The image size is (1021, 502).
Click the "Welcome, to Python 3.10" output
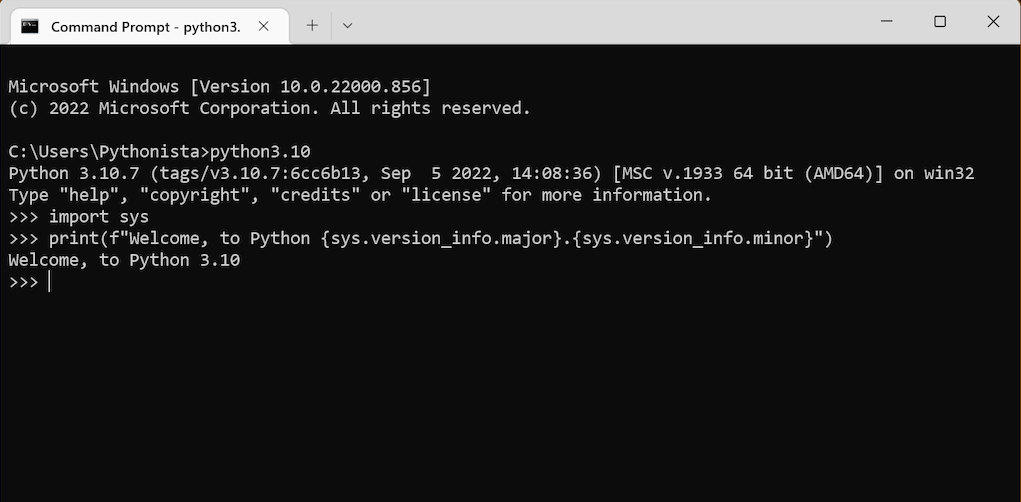(124, 261)
